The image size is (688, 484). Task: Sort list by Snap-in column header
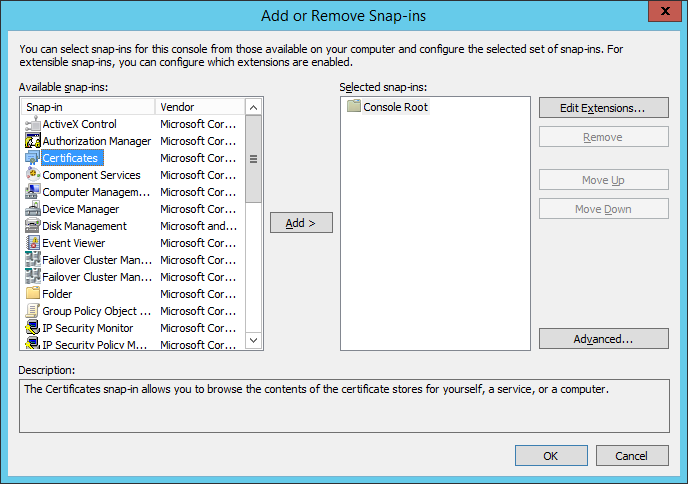[x=88, y=107]
